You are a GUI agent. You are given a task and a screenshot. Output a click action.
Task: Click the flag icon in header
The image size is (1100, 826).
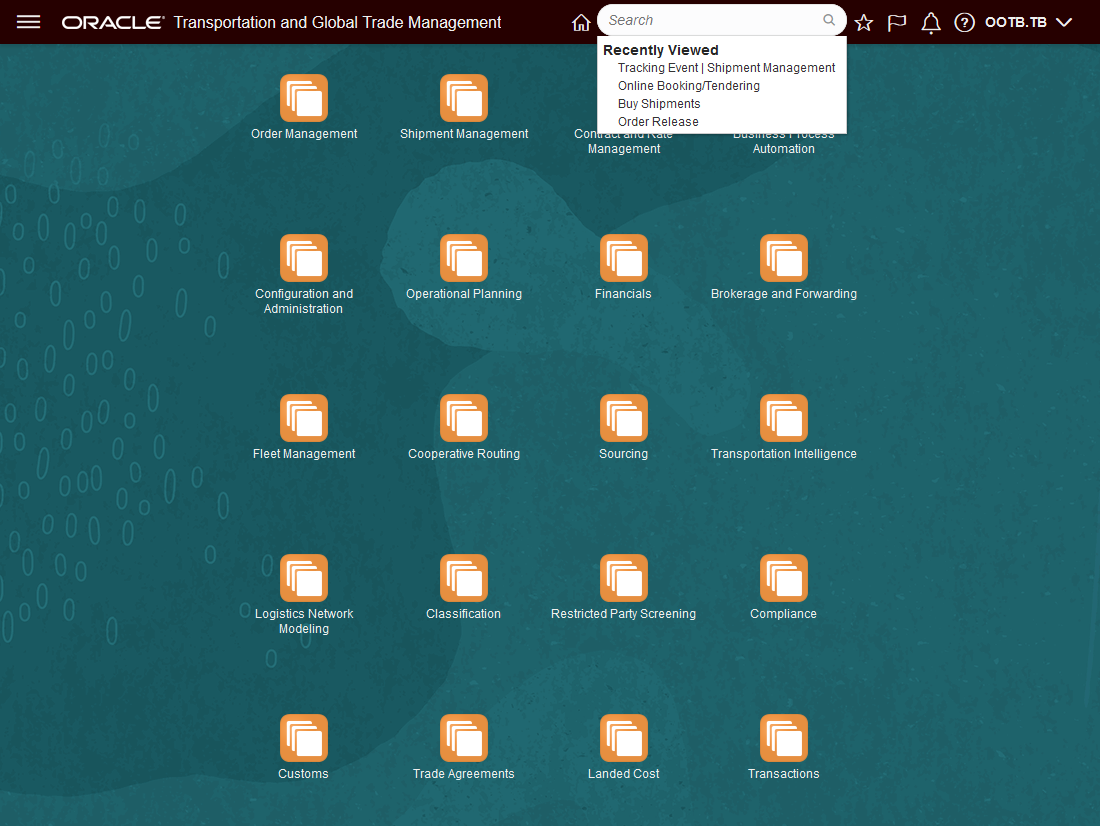tap(897, 22)
